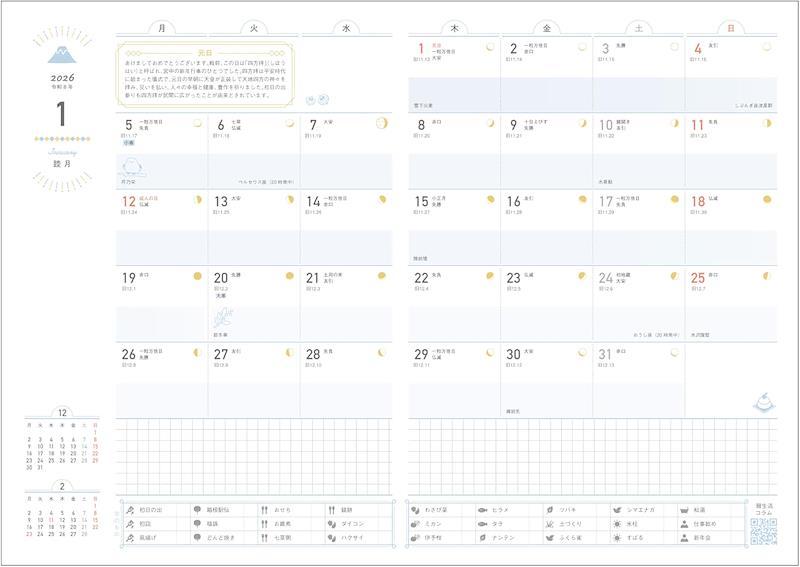Click the person icon beside 仕事始め

[x=684, y=524]
